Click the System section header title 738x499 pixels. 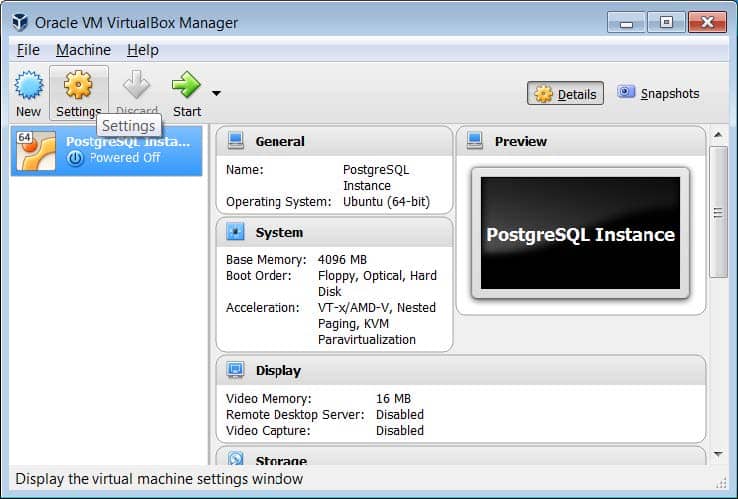279,233
